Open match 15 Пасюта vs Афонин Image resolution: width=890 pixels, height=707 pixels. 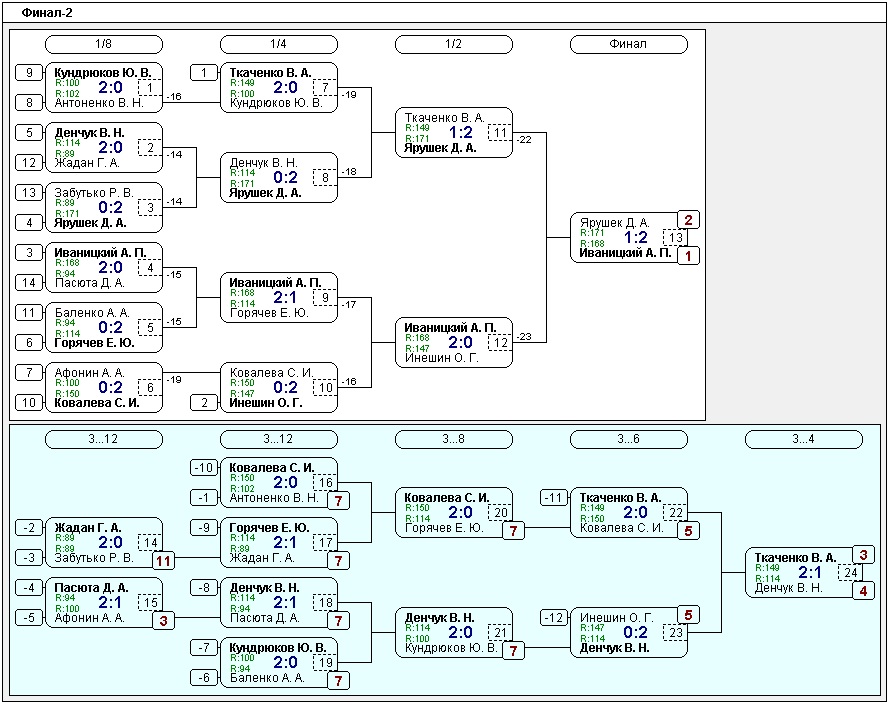[x=104, y=603]
